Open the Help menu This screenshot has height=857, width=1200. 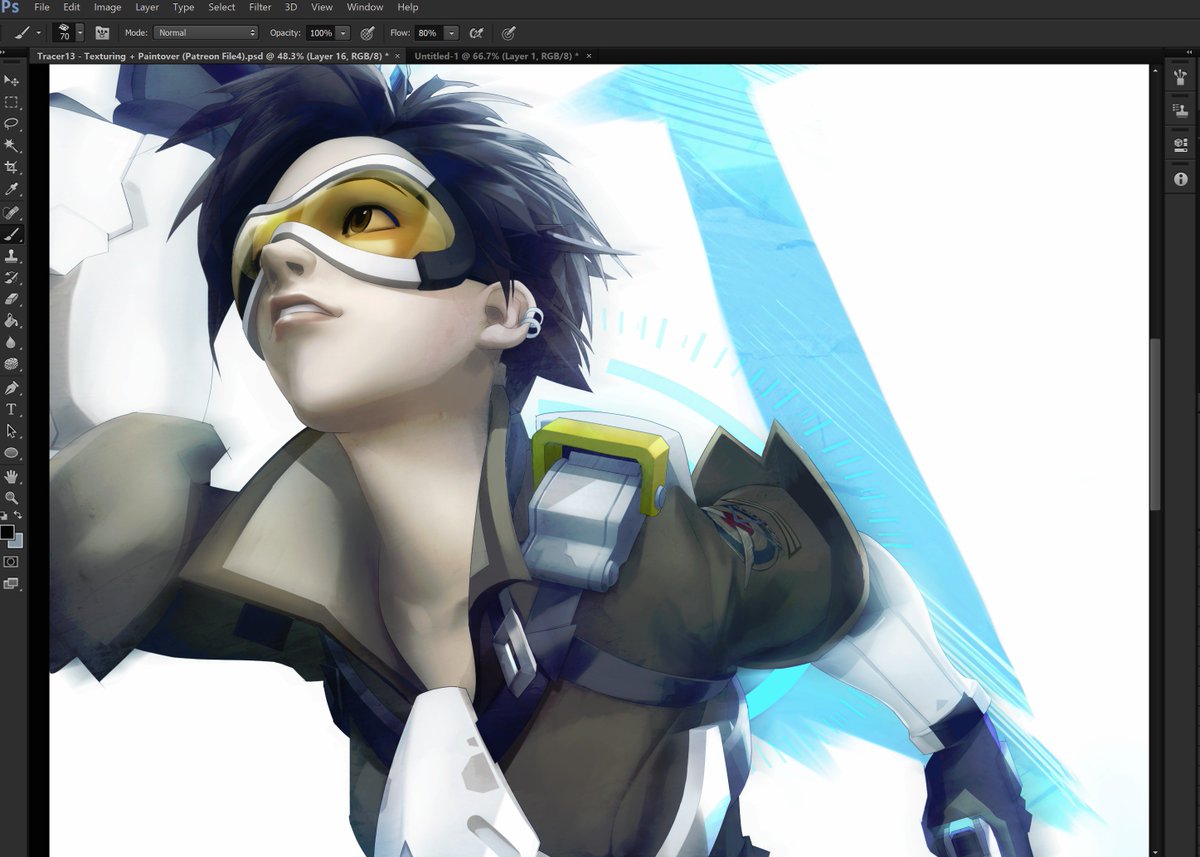(408, 7)
